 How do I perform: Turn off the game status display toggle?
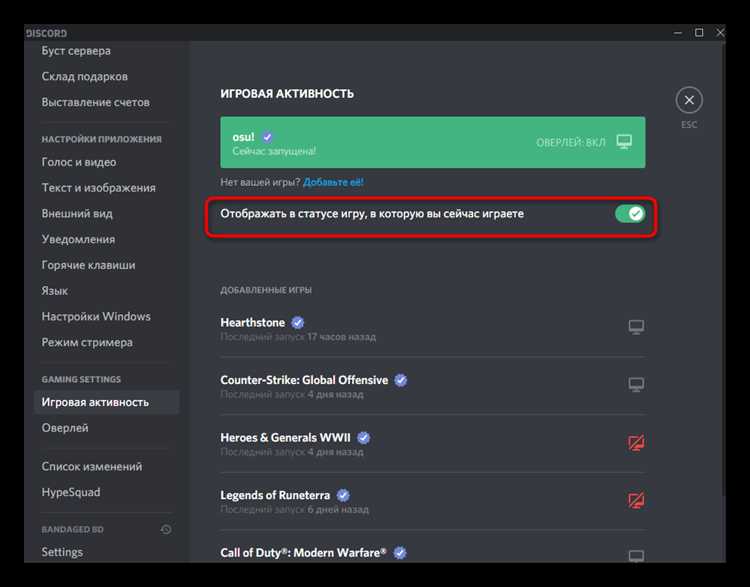pos(630,214)
